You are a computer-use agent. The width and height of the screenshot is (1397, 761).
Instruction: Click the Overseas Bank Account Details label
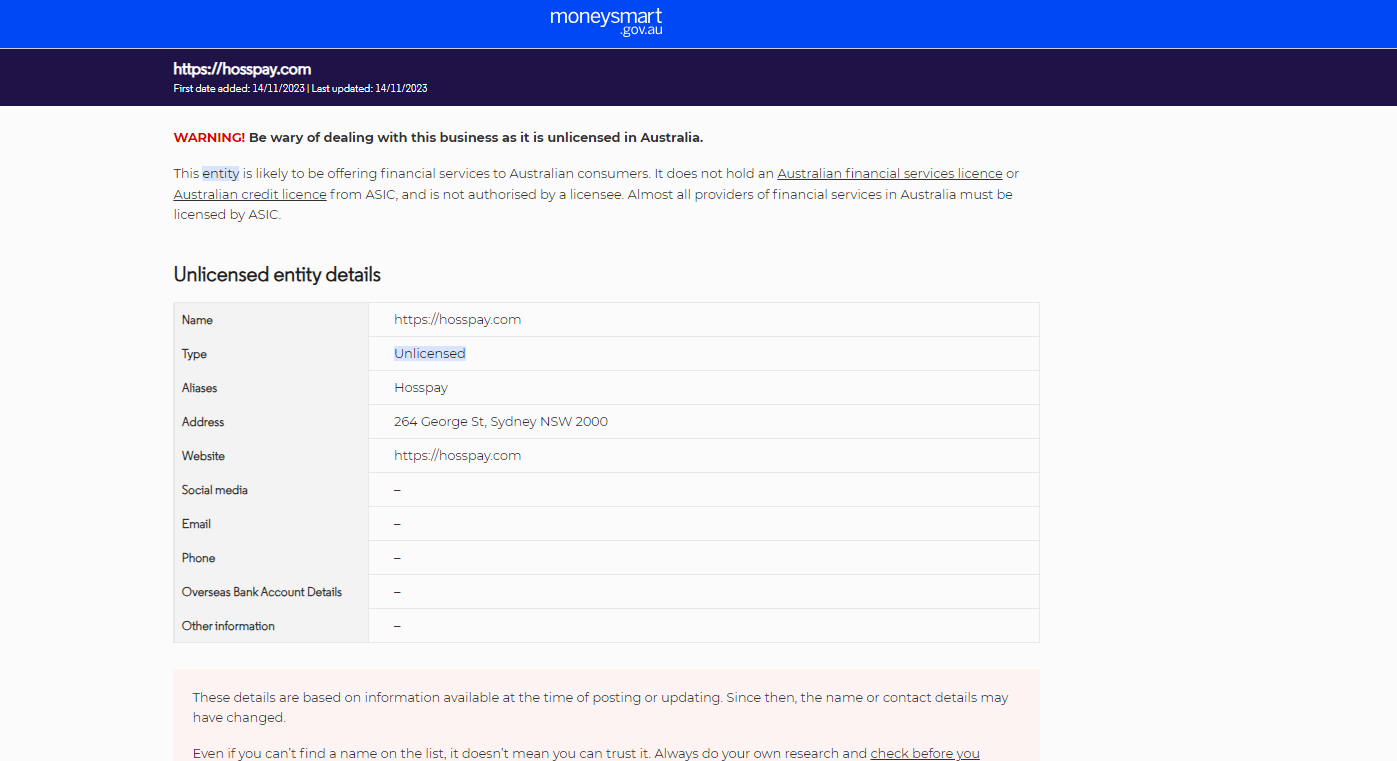pyautogui.click(x=262, y=592)
